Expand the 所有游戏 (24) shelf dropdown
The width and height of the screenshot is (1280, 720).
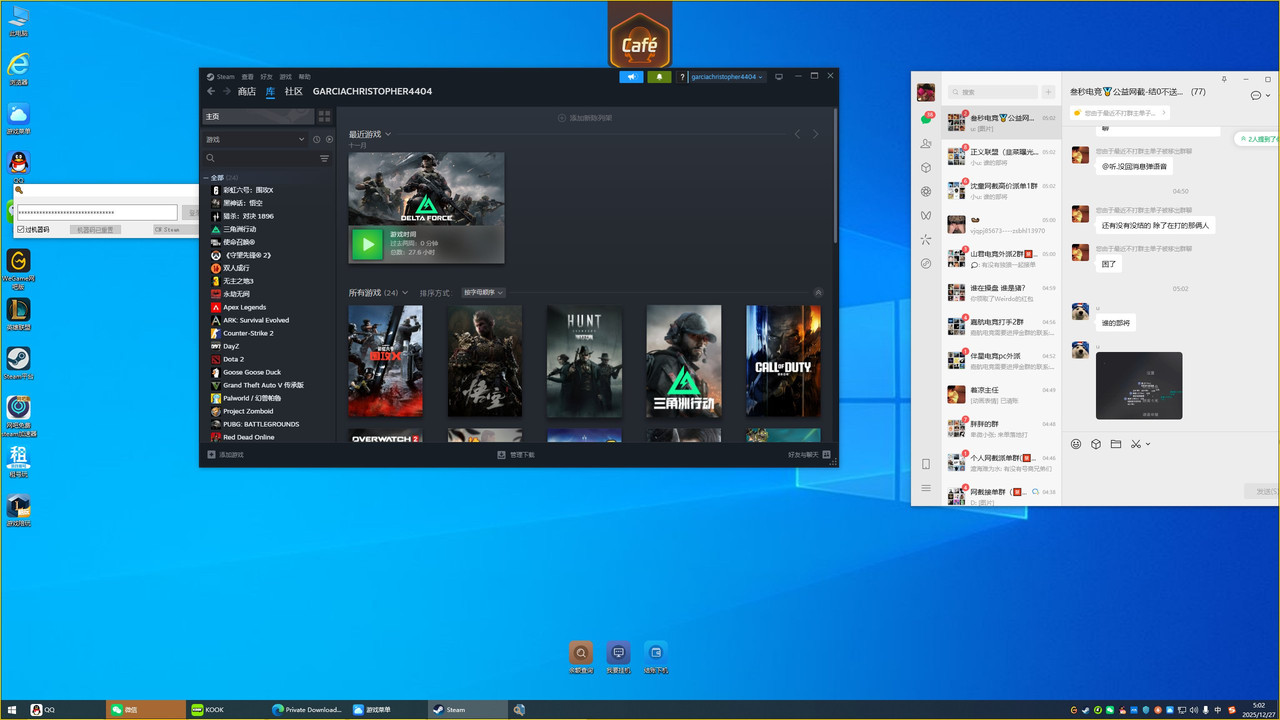(x=407, y=293)
